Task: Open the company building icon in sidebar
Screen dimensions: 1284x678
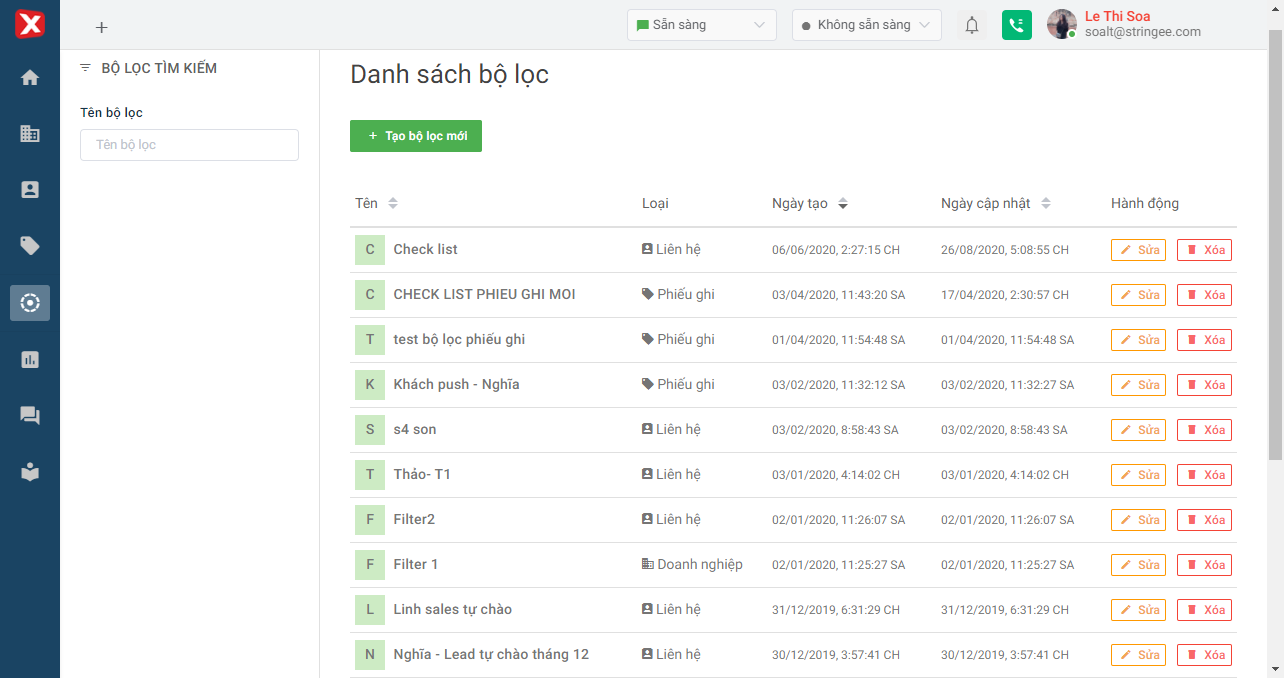Action: [x=30, y=133]
